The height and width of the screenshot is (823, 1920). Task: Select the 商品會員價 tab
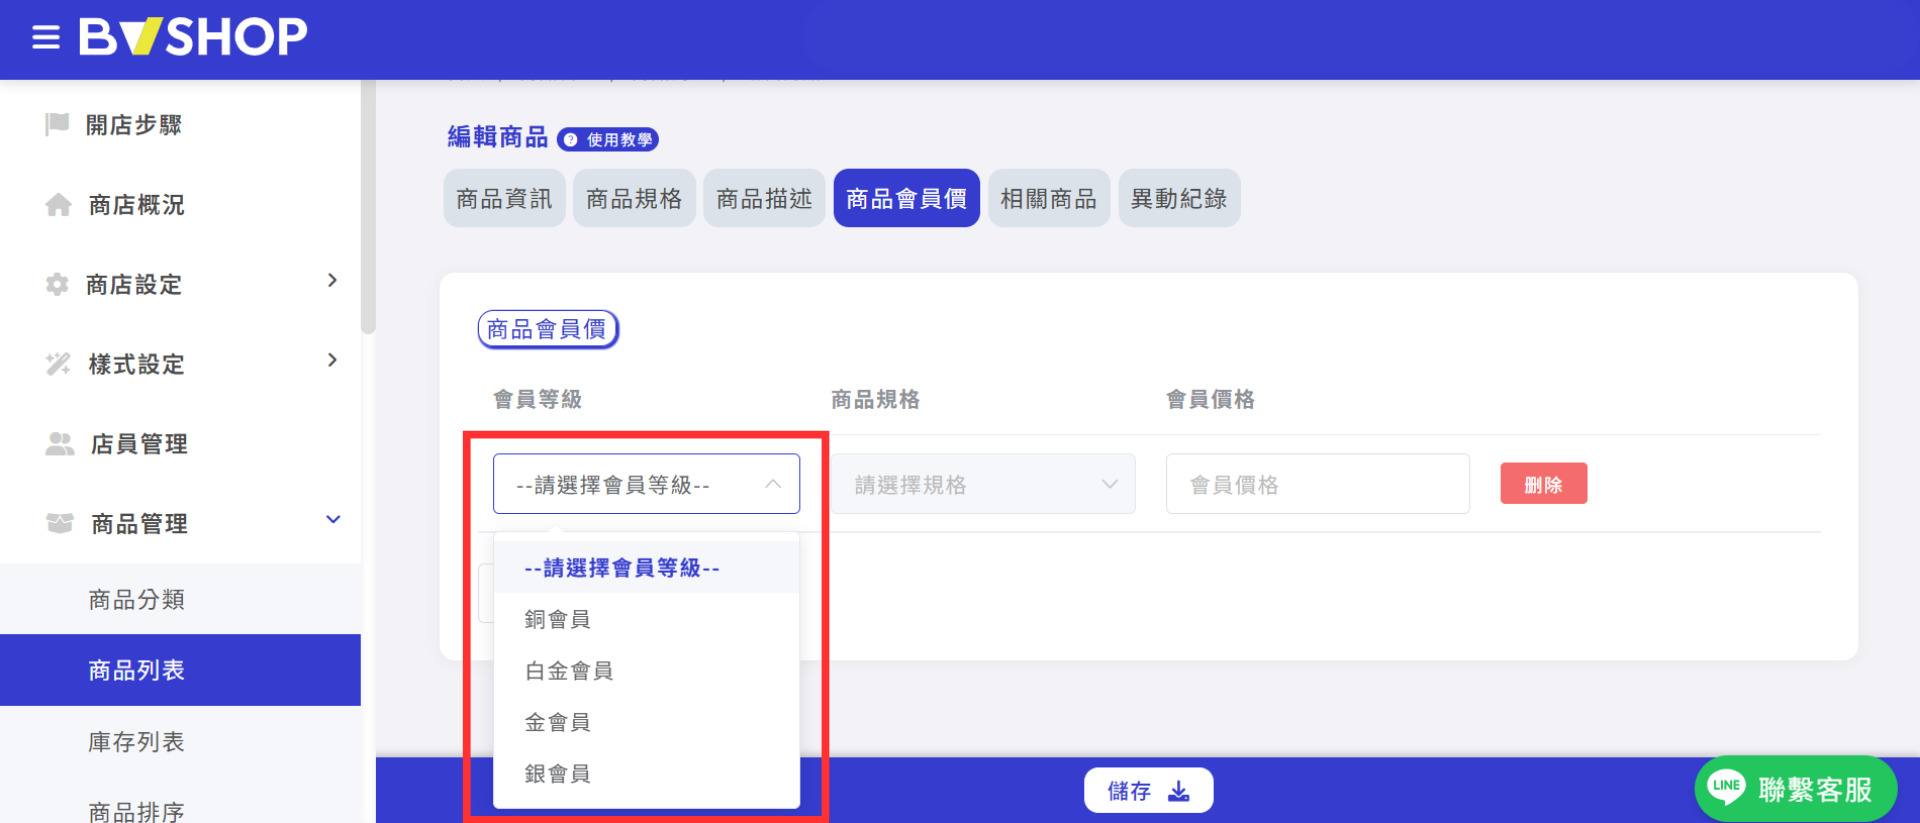(906, 198)
